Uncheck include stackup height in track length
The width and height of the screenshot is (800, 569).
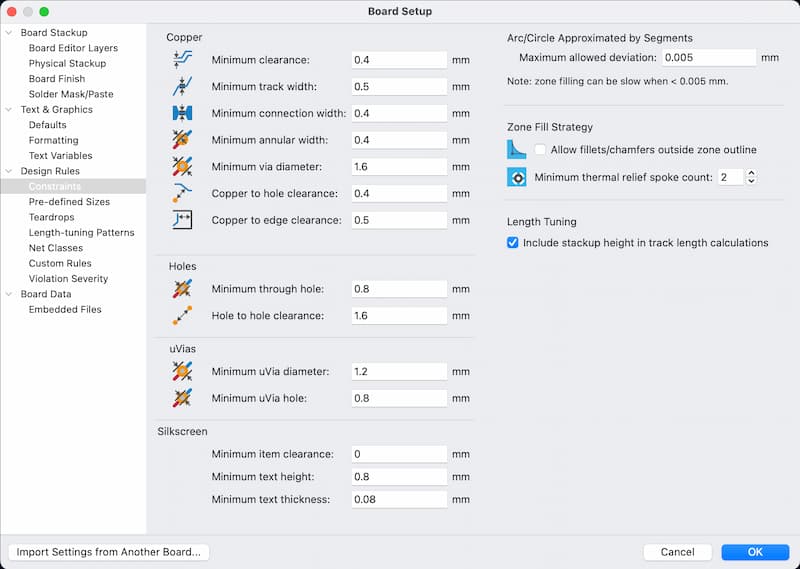coord(513,242)
